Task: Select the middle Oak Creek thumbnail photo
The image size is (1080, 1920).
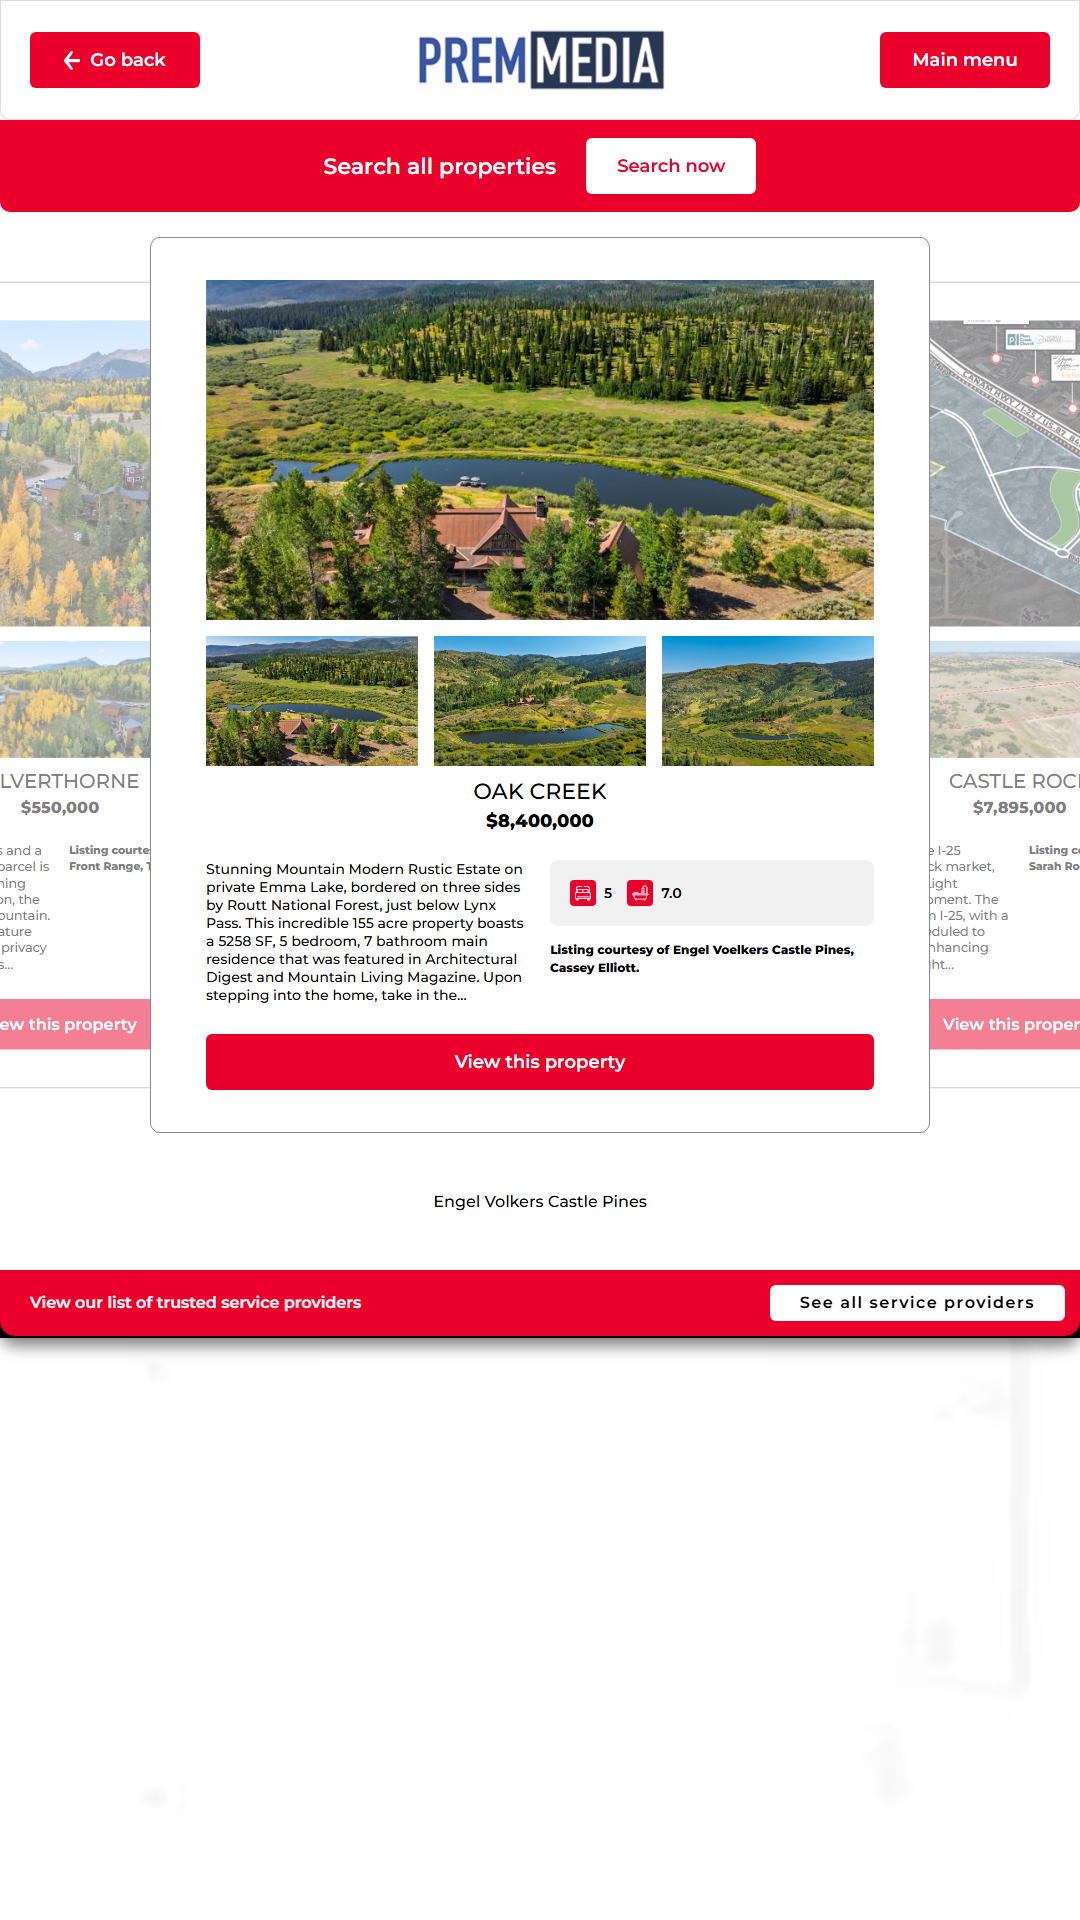Action: 540,701
